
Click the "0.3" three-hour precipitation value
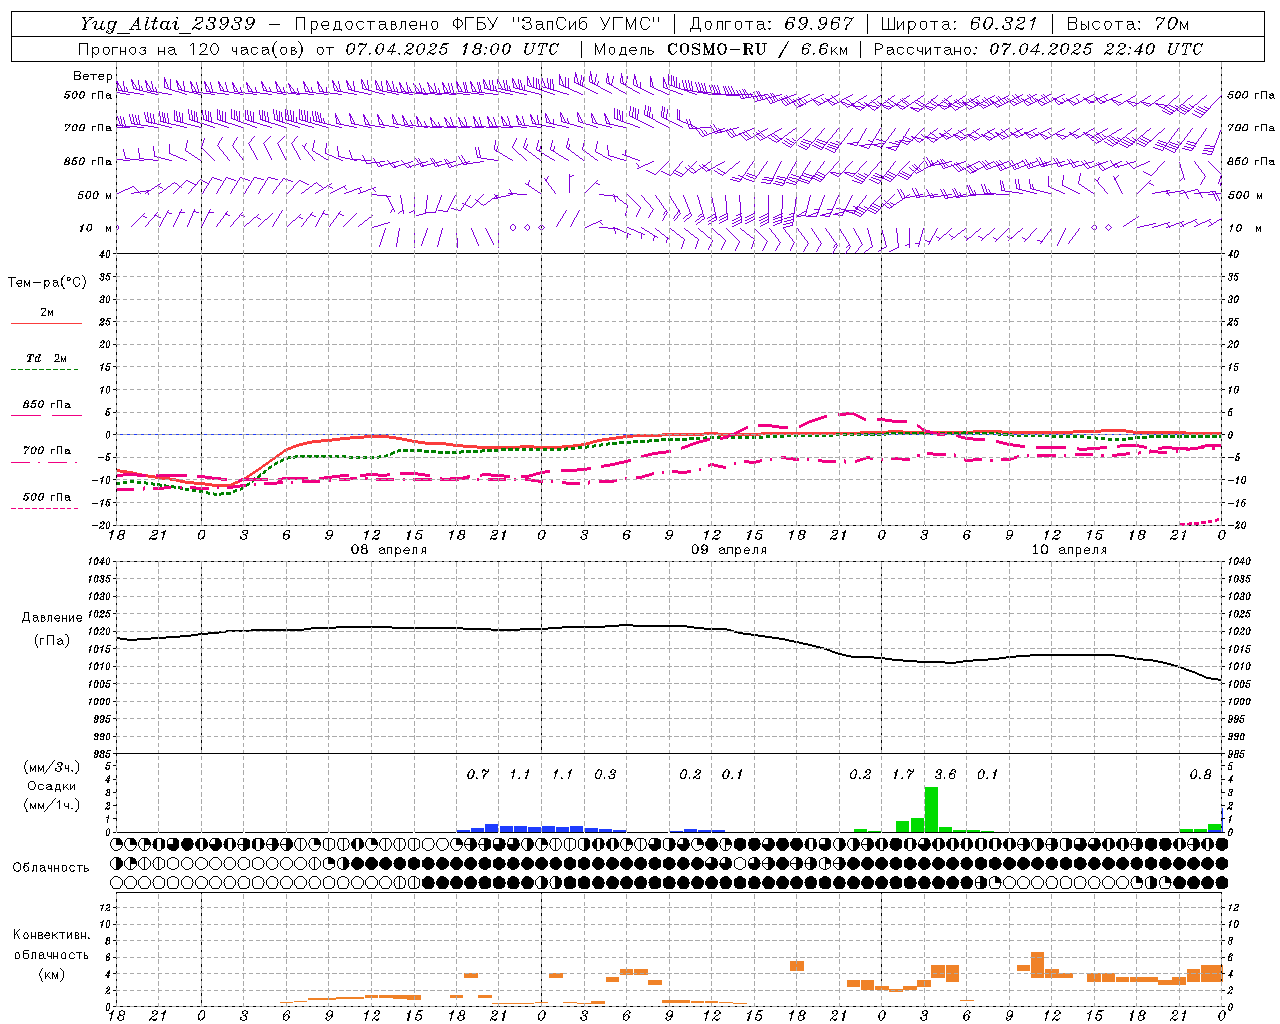(605, 775)
